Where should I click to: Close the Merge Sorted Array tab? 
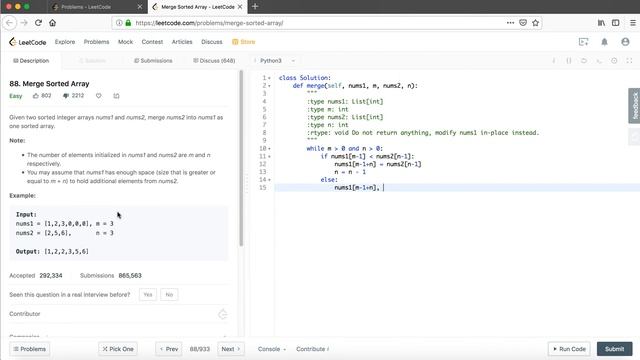240,7
